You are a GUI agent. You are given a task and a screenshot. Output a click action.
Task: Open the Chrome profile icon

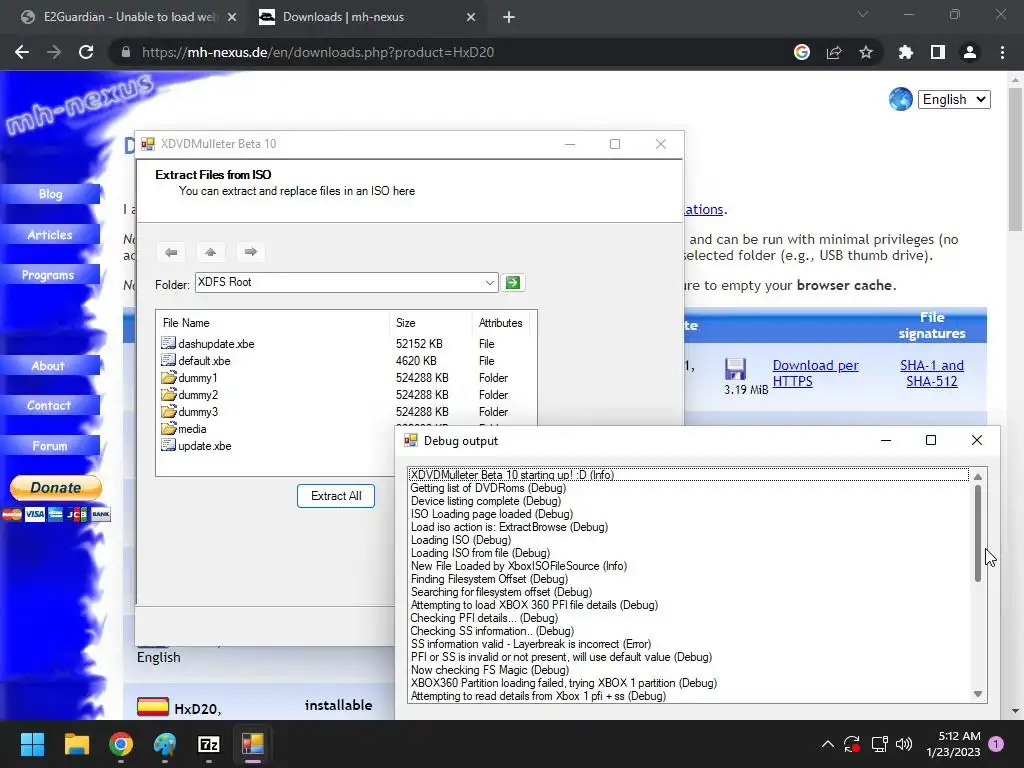(970, 52)
